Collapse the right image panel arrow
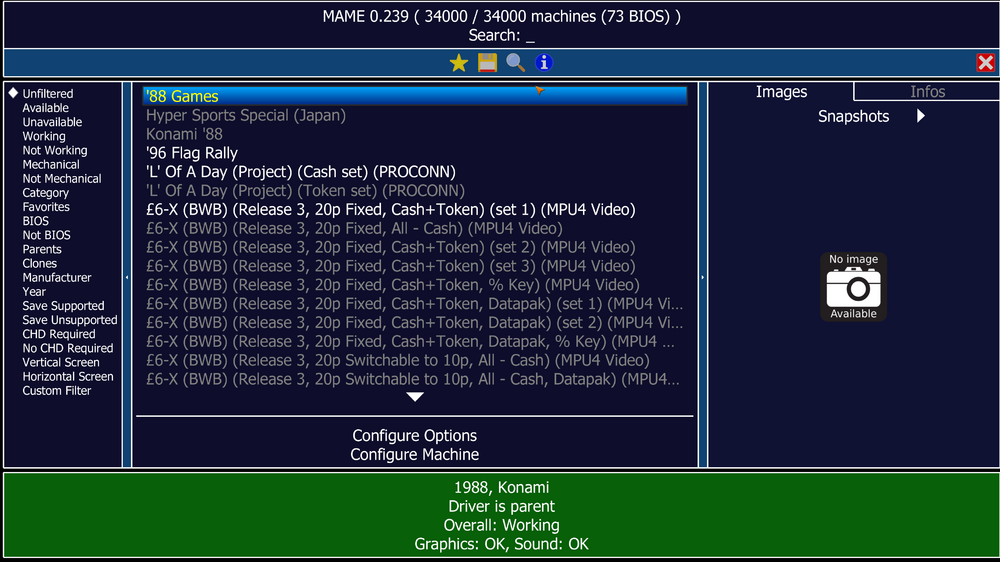This screenshot has height=562, width=1000. pyautogui.click(x=703, y=277)
